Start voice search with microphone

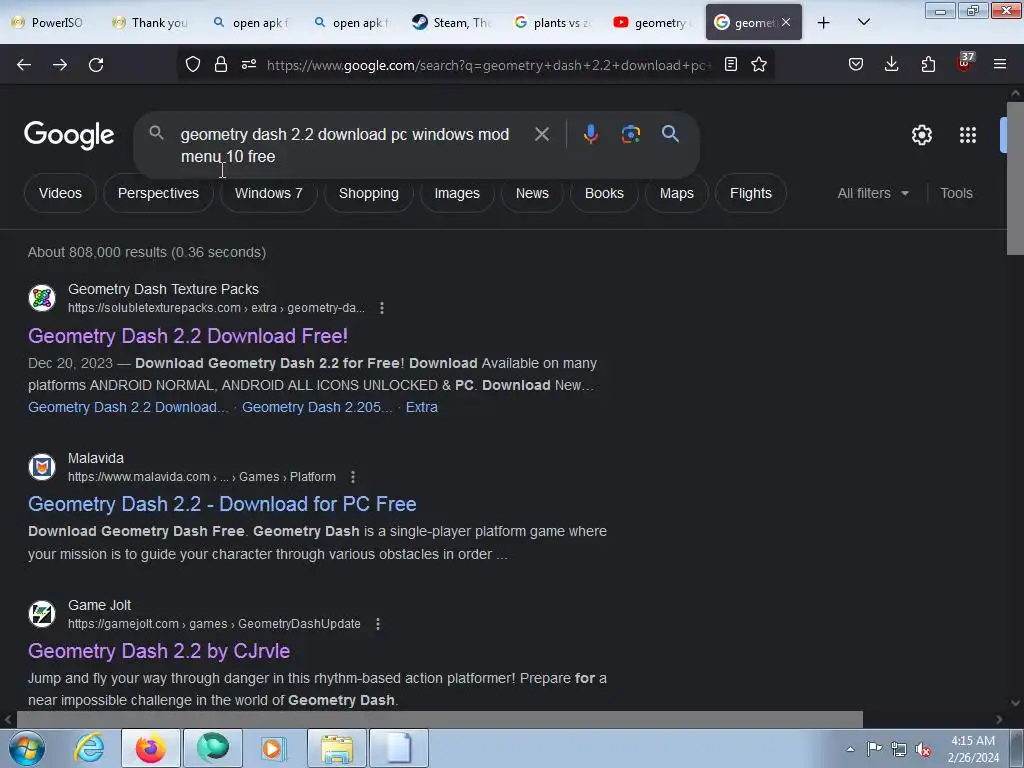click(590, 134)
